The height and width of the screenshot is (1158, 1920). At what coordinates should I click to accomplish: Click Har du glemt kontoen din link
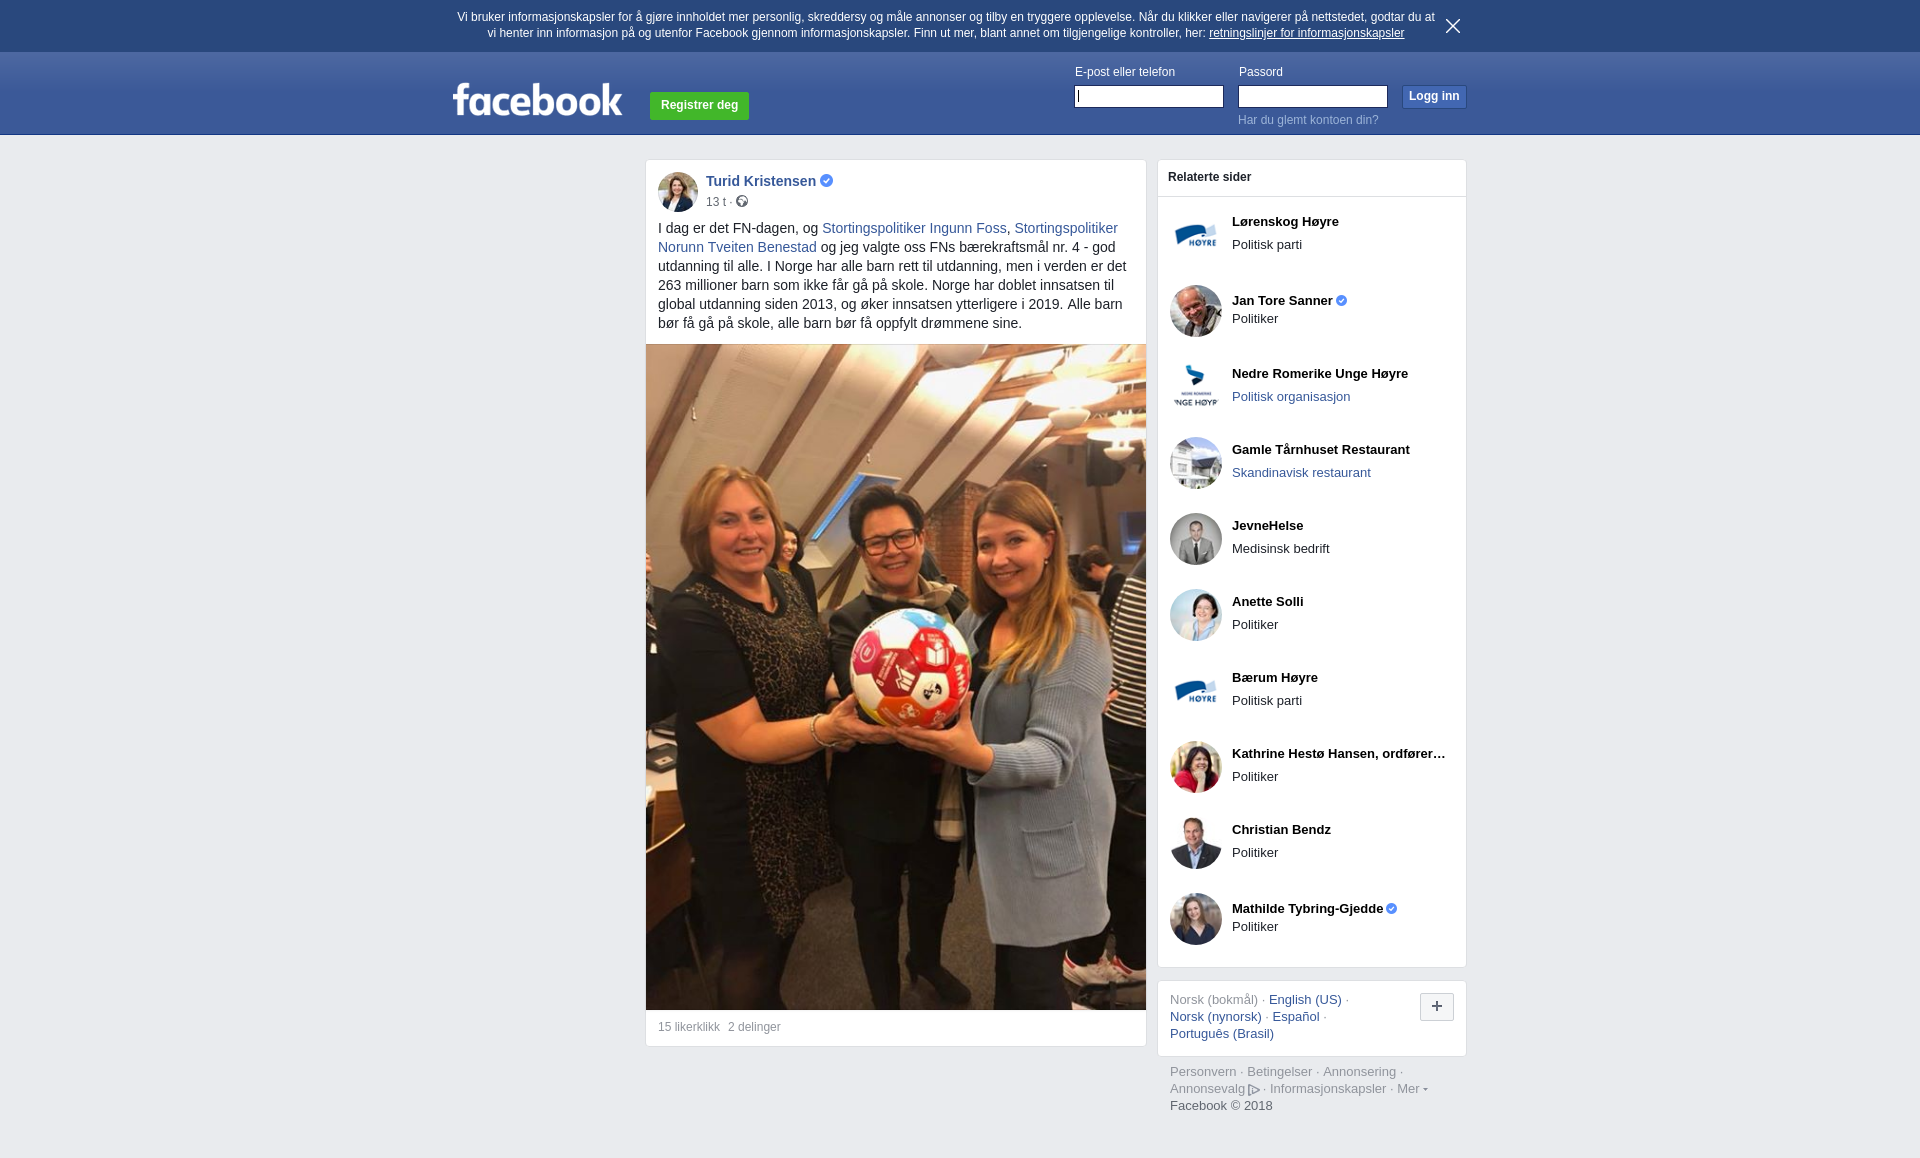pos(1308,120)
